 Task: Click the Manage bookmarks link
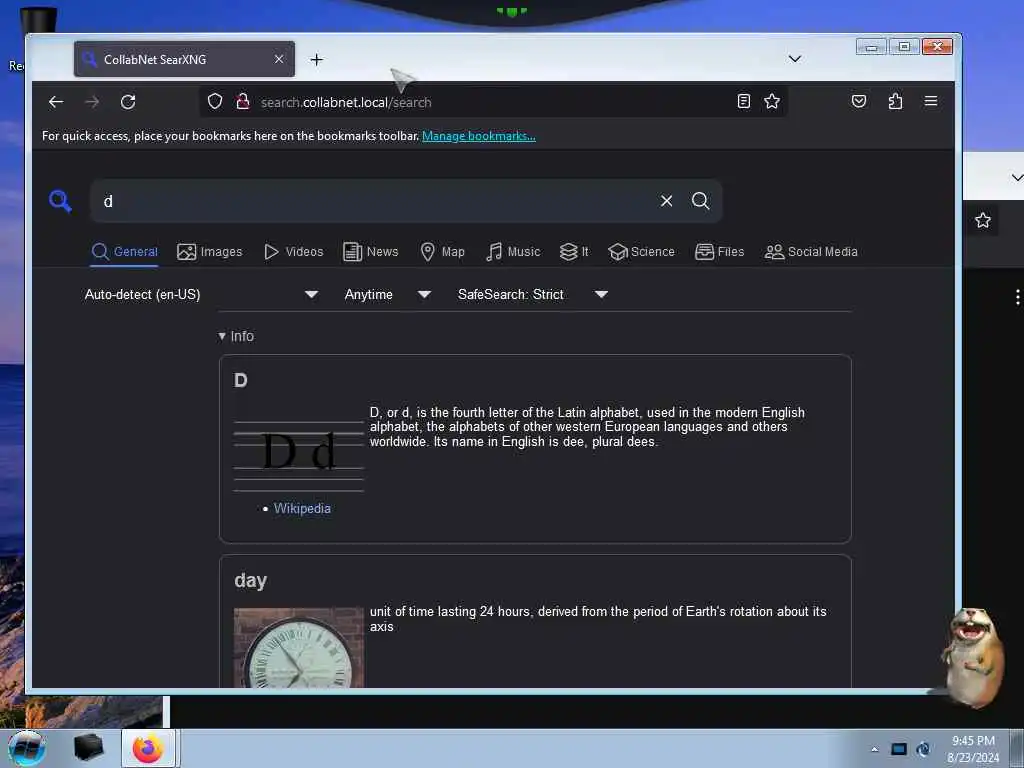click(479, 136)
